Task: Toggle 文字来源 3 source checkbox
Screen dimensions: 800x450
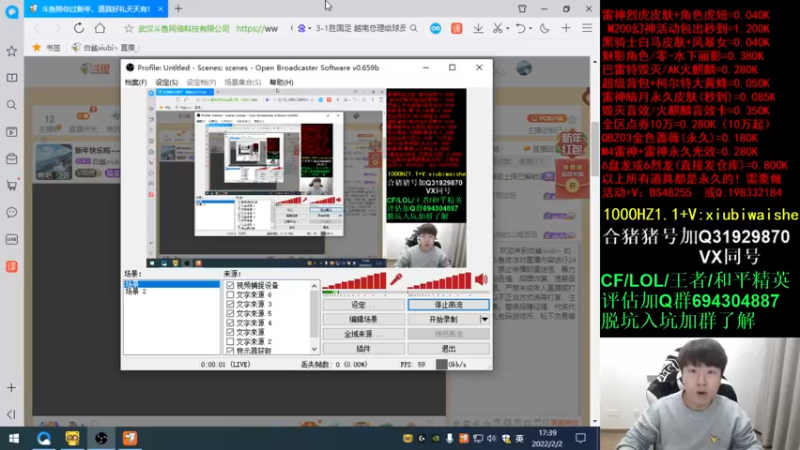Action: tap(230, 304)
